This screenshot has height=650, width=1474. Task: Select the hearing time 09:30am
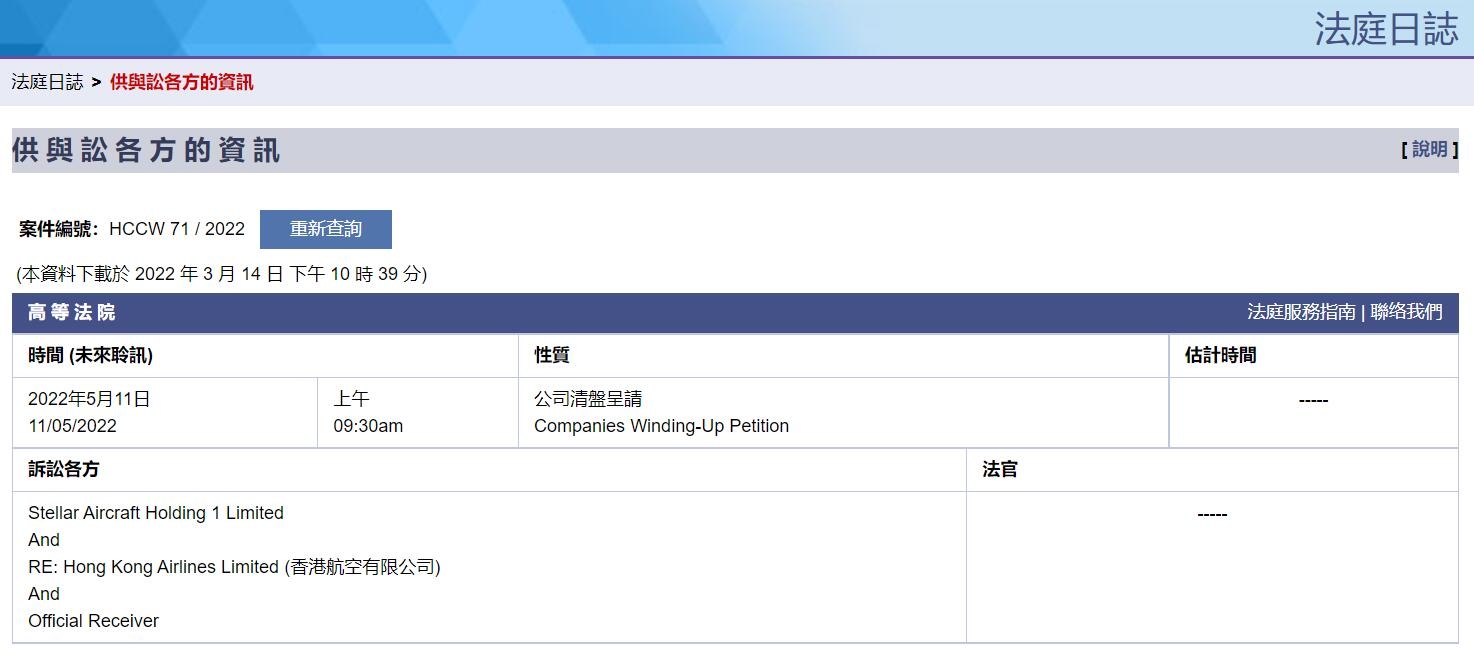click(x=368, y=426)
